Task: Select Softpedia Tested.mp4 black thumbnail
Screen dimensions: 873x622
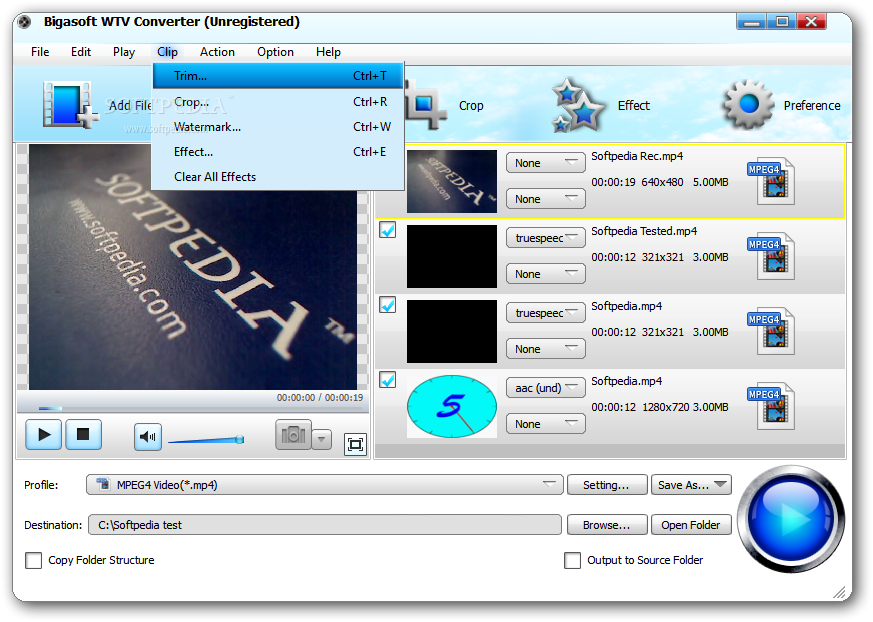Action: [x=452, y=256]
